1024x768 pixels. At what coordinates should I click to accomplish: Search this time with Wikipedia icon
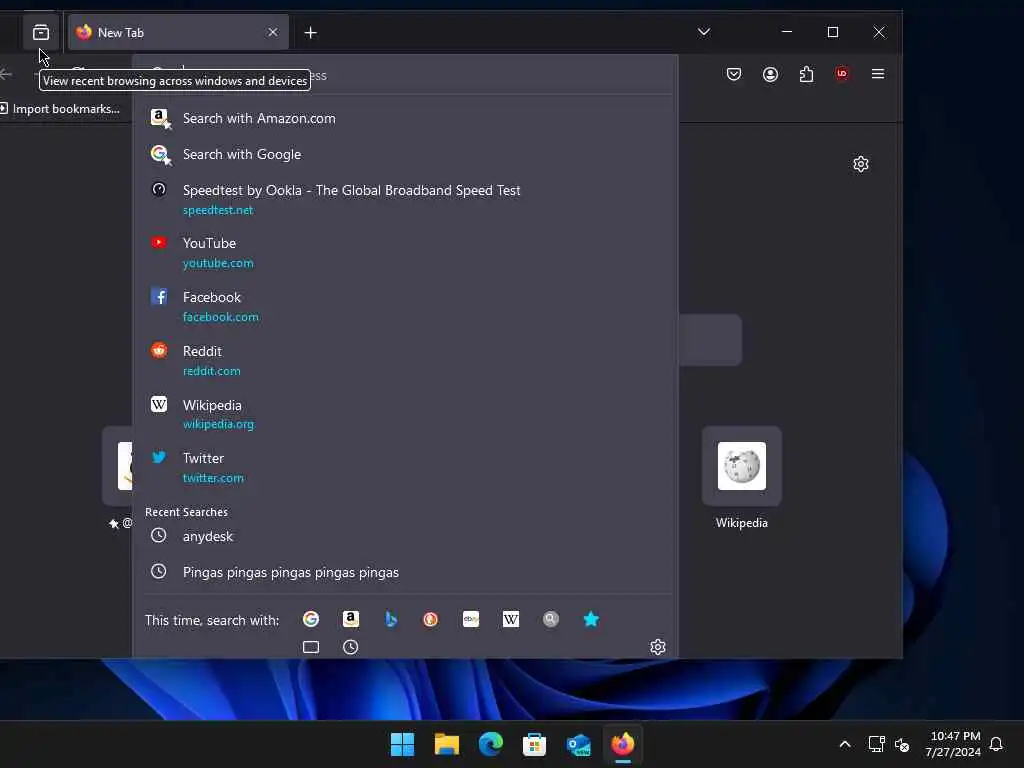[x=511, y=619]
